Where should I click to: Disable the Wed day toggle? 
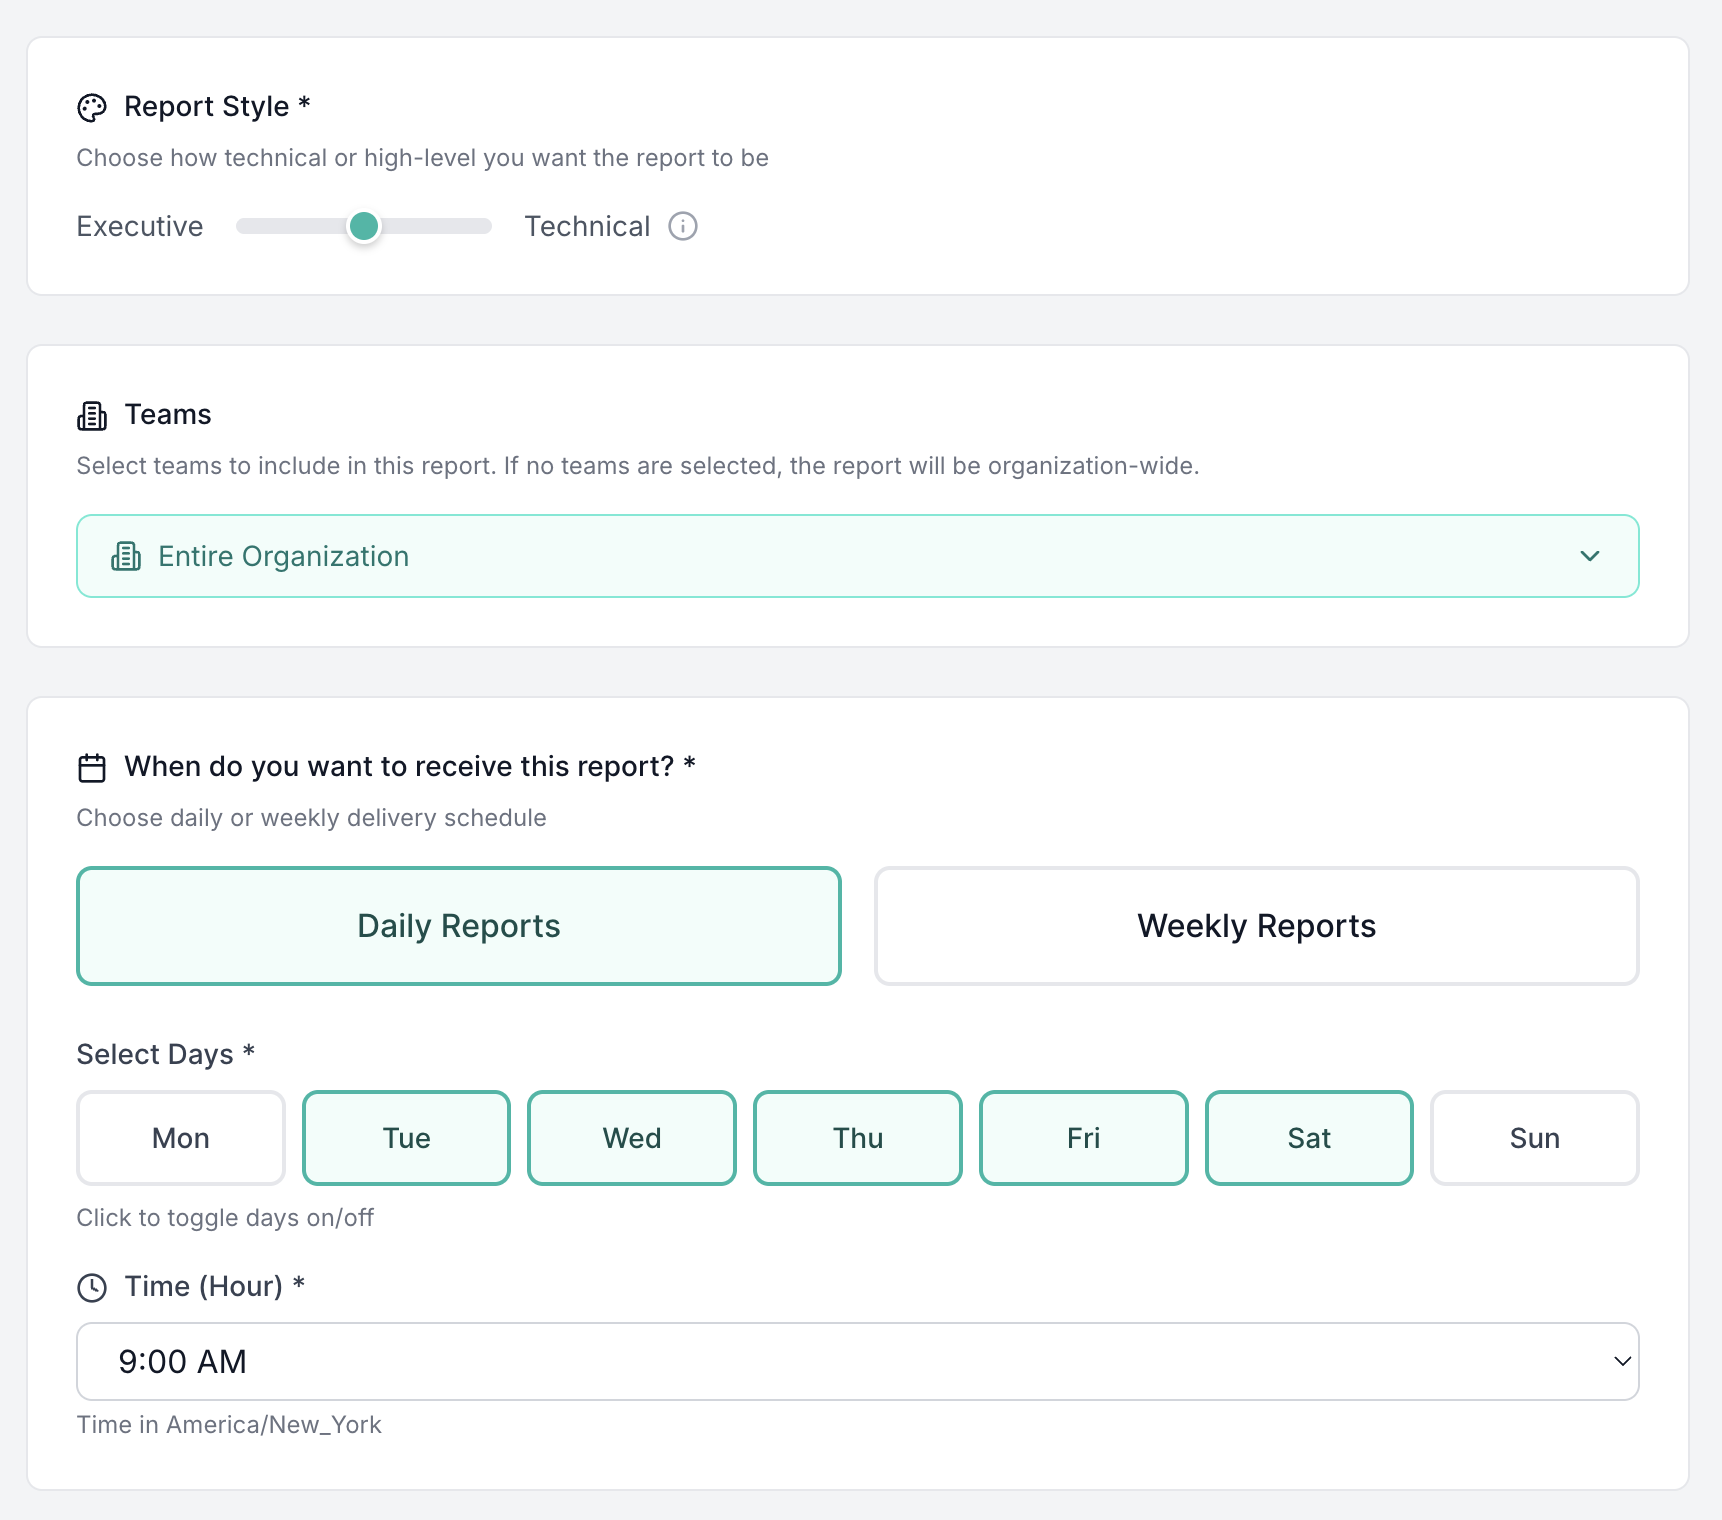[x=631, y=1138]
